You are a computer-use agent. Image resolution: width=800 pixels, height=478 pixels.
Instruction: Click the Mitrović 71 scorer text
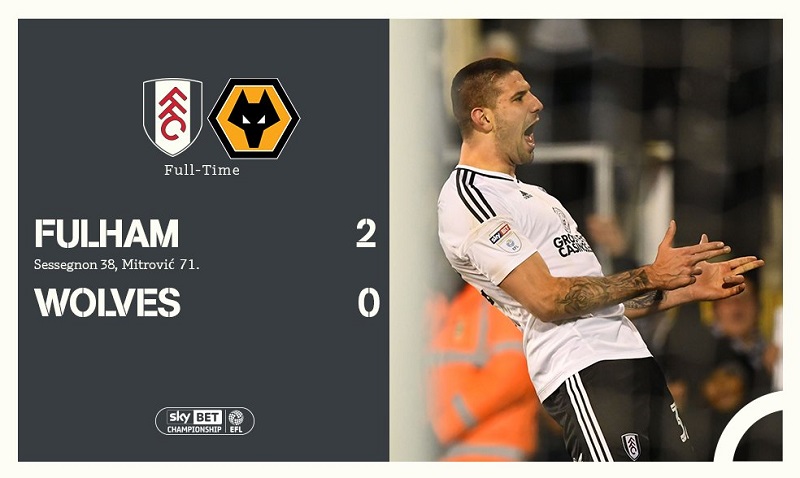[x=158, y=265]
